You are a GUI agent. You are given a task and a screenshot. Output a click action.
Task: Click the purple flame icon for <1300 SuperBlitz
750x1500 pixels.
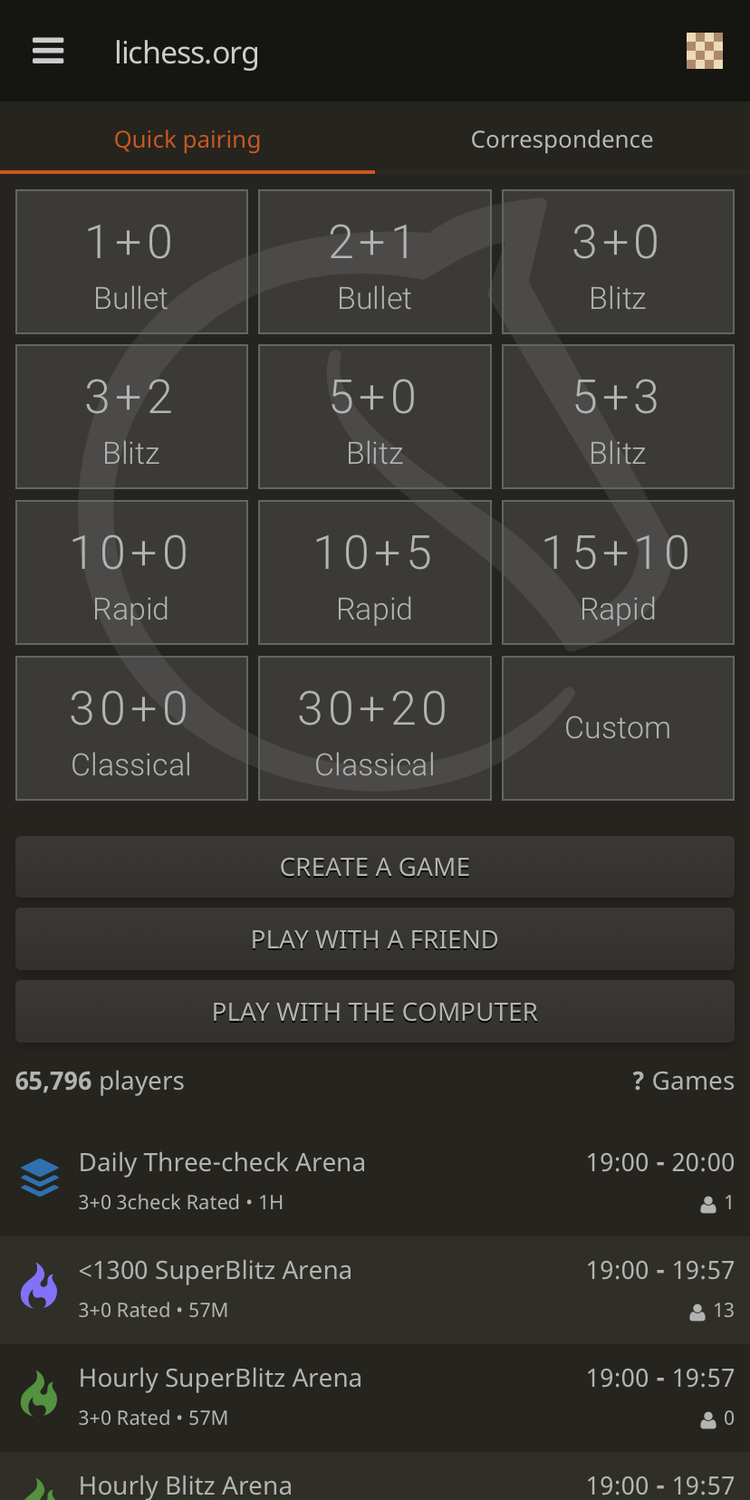[x=40, y=1287]
